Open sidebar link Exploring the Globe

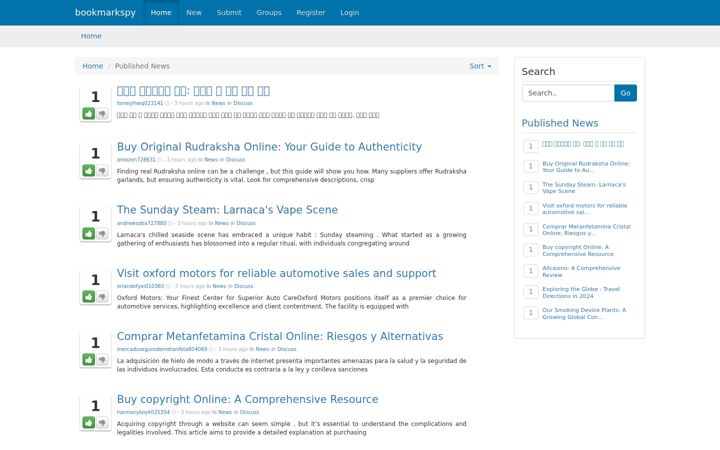(x=581, y=292)
